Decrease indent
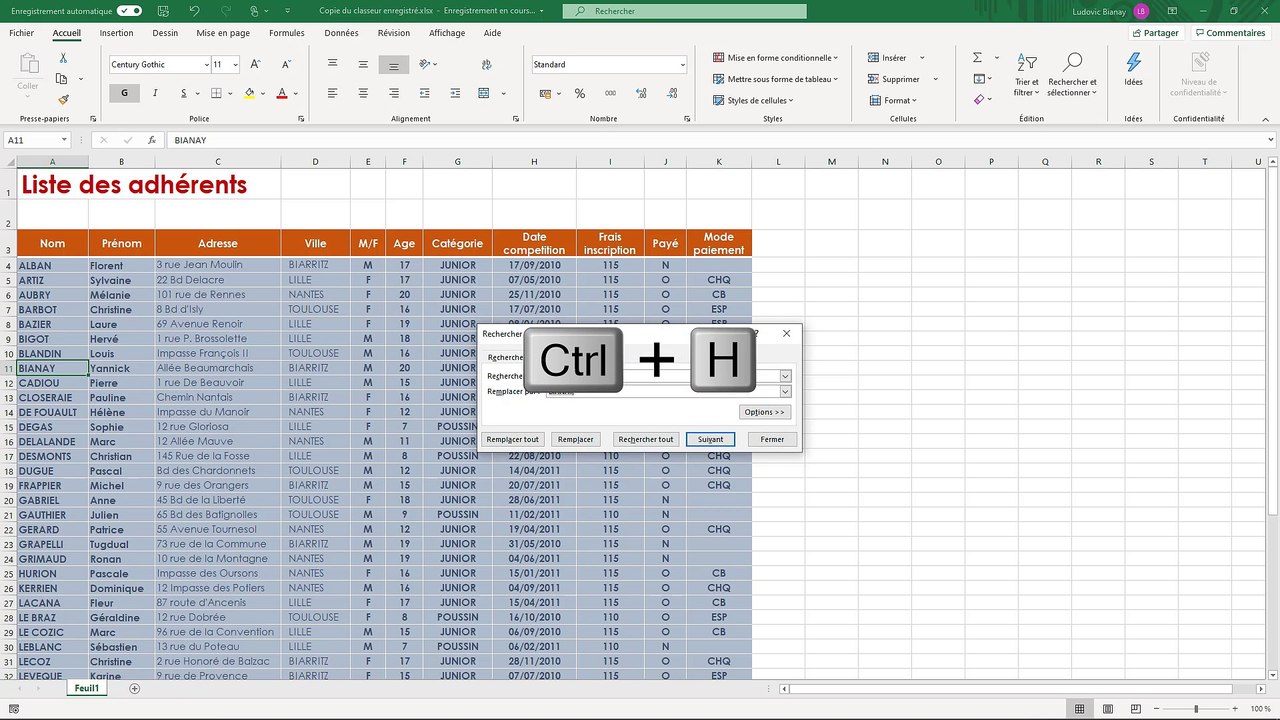 pos(426,93)
